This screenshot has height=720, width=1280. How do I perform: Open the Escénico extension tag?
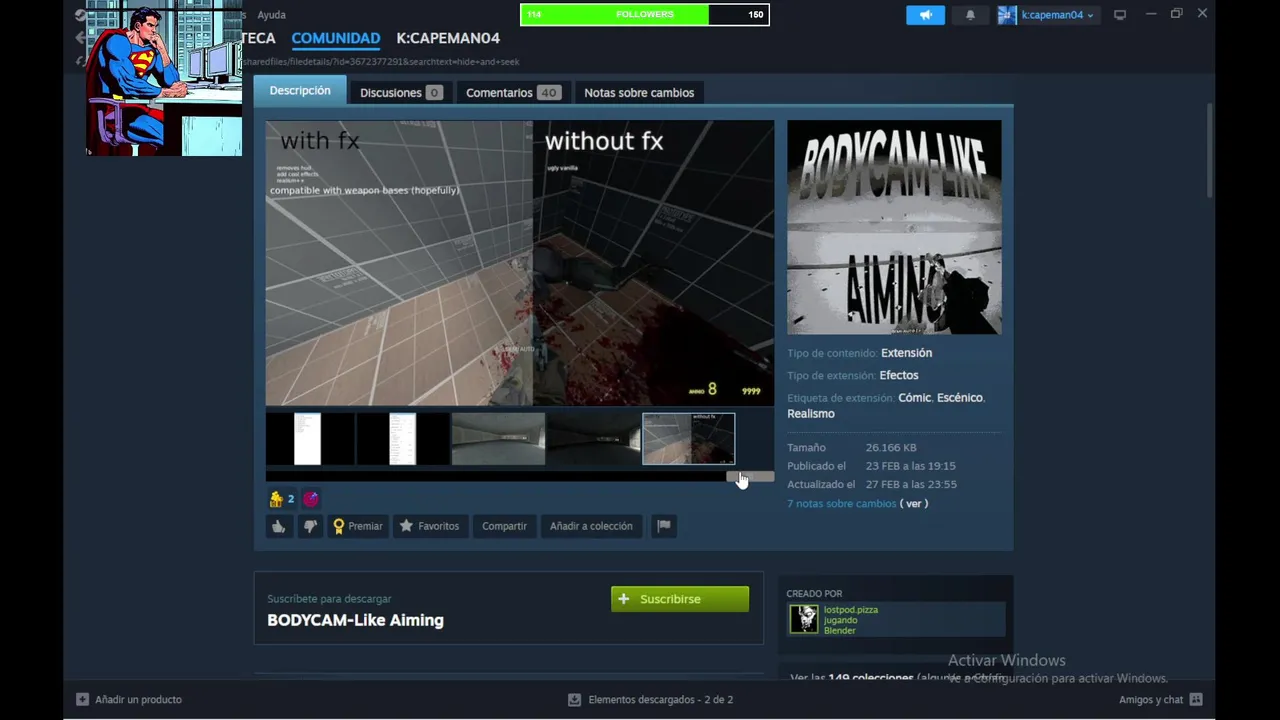(x=960, y=398)
